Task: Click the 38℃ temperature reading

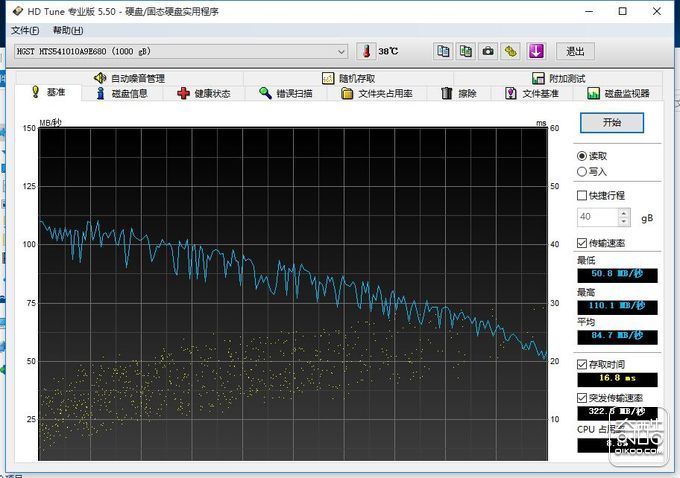Action: point(388,52)
